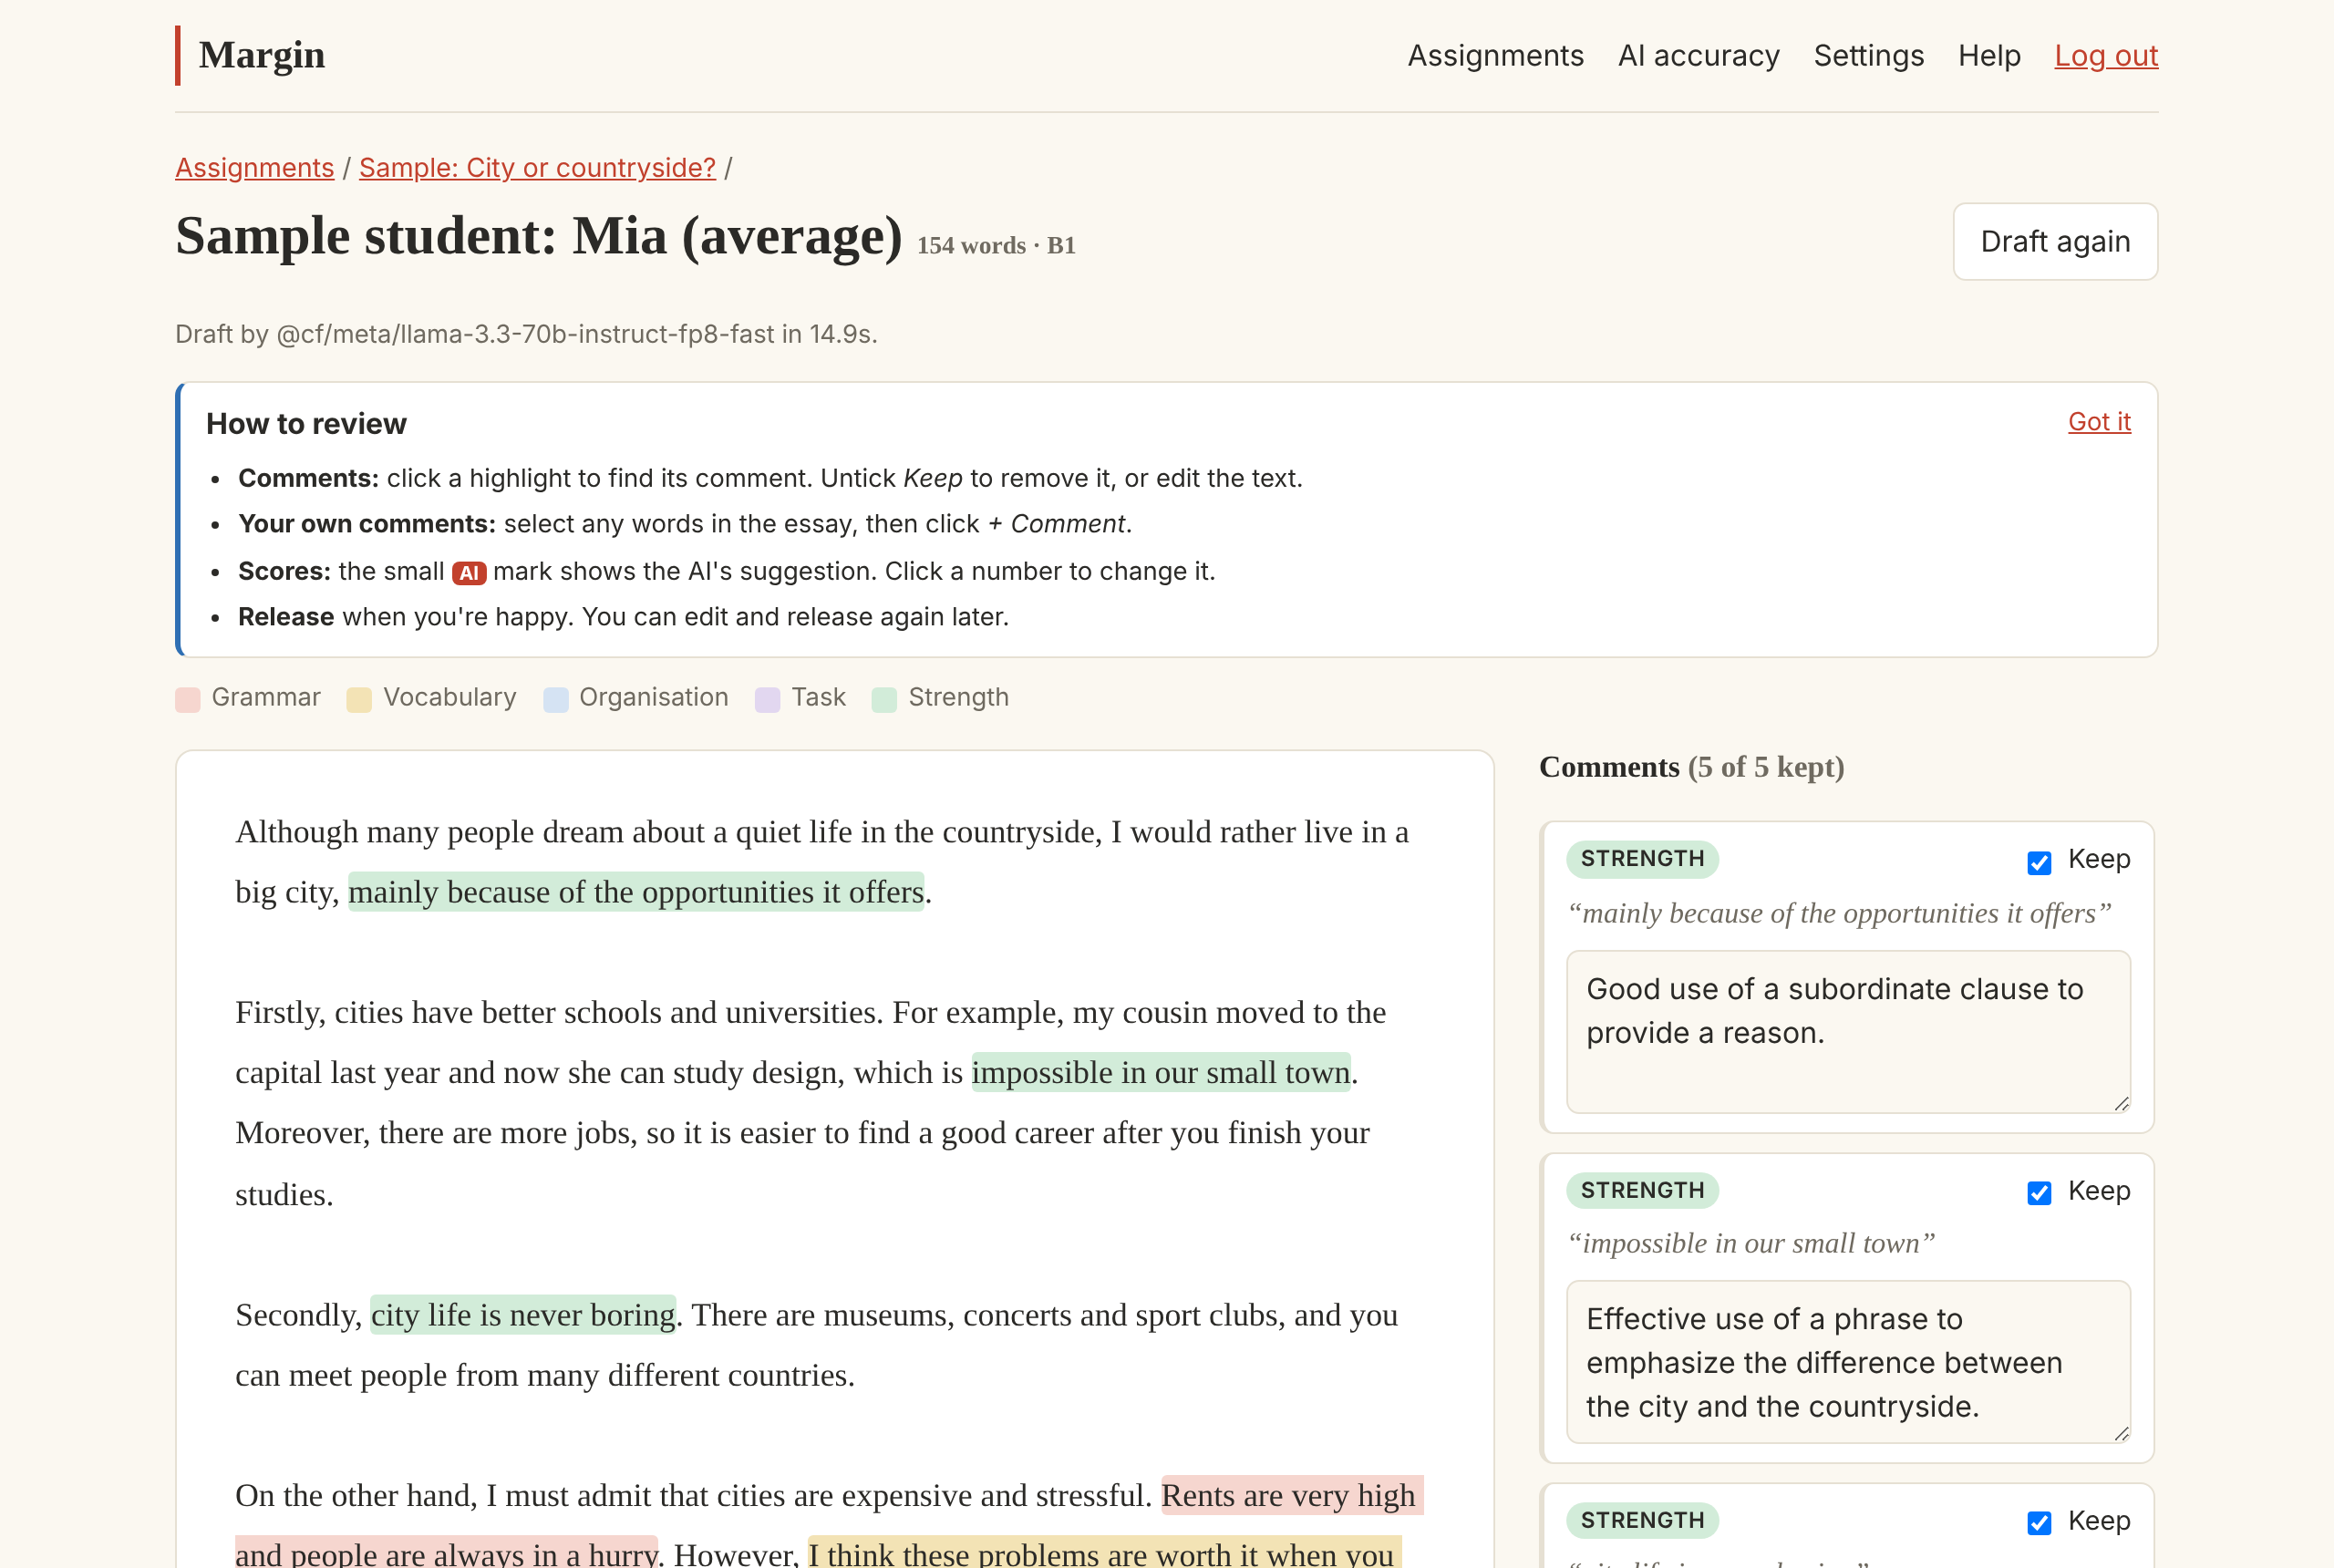Click the Strength legend color swatch

coord(884,699)
